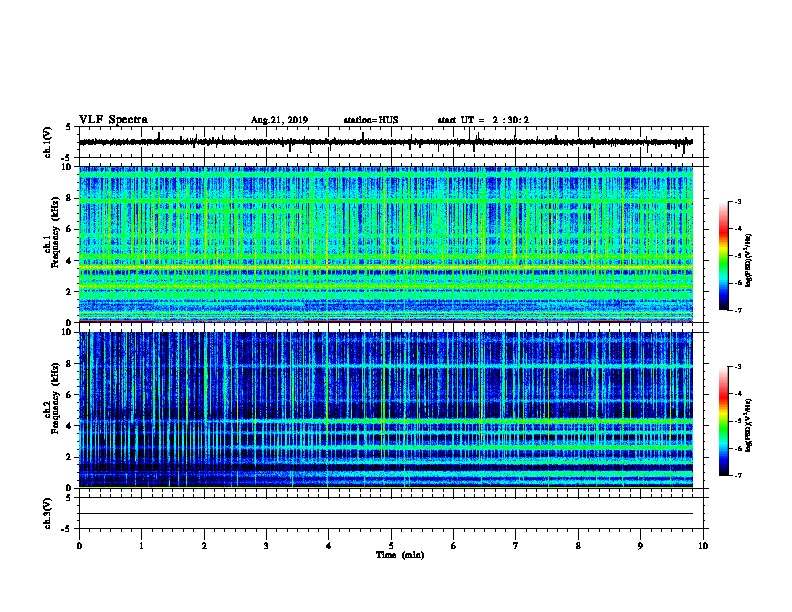The height and width of the screenshot is (612, 792).
Task: Click inside the ch.2 spectrogram panel
Action: 386,410
